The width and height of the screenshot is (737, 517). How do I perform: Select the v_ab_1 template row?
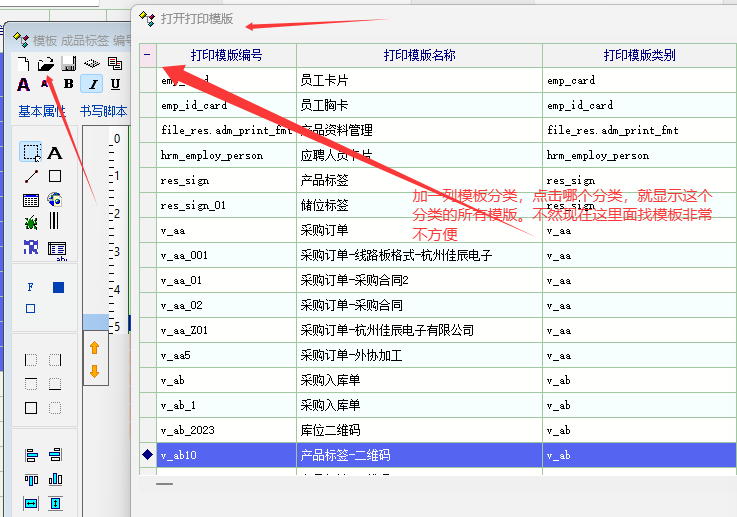point(438,405)
